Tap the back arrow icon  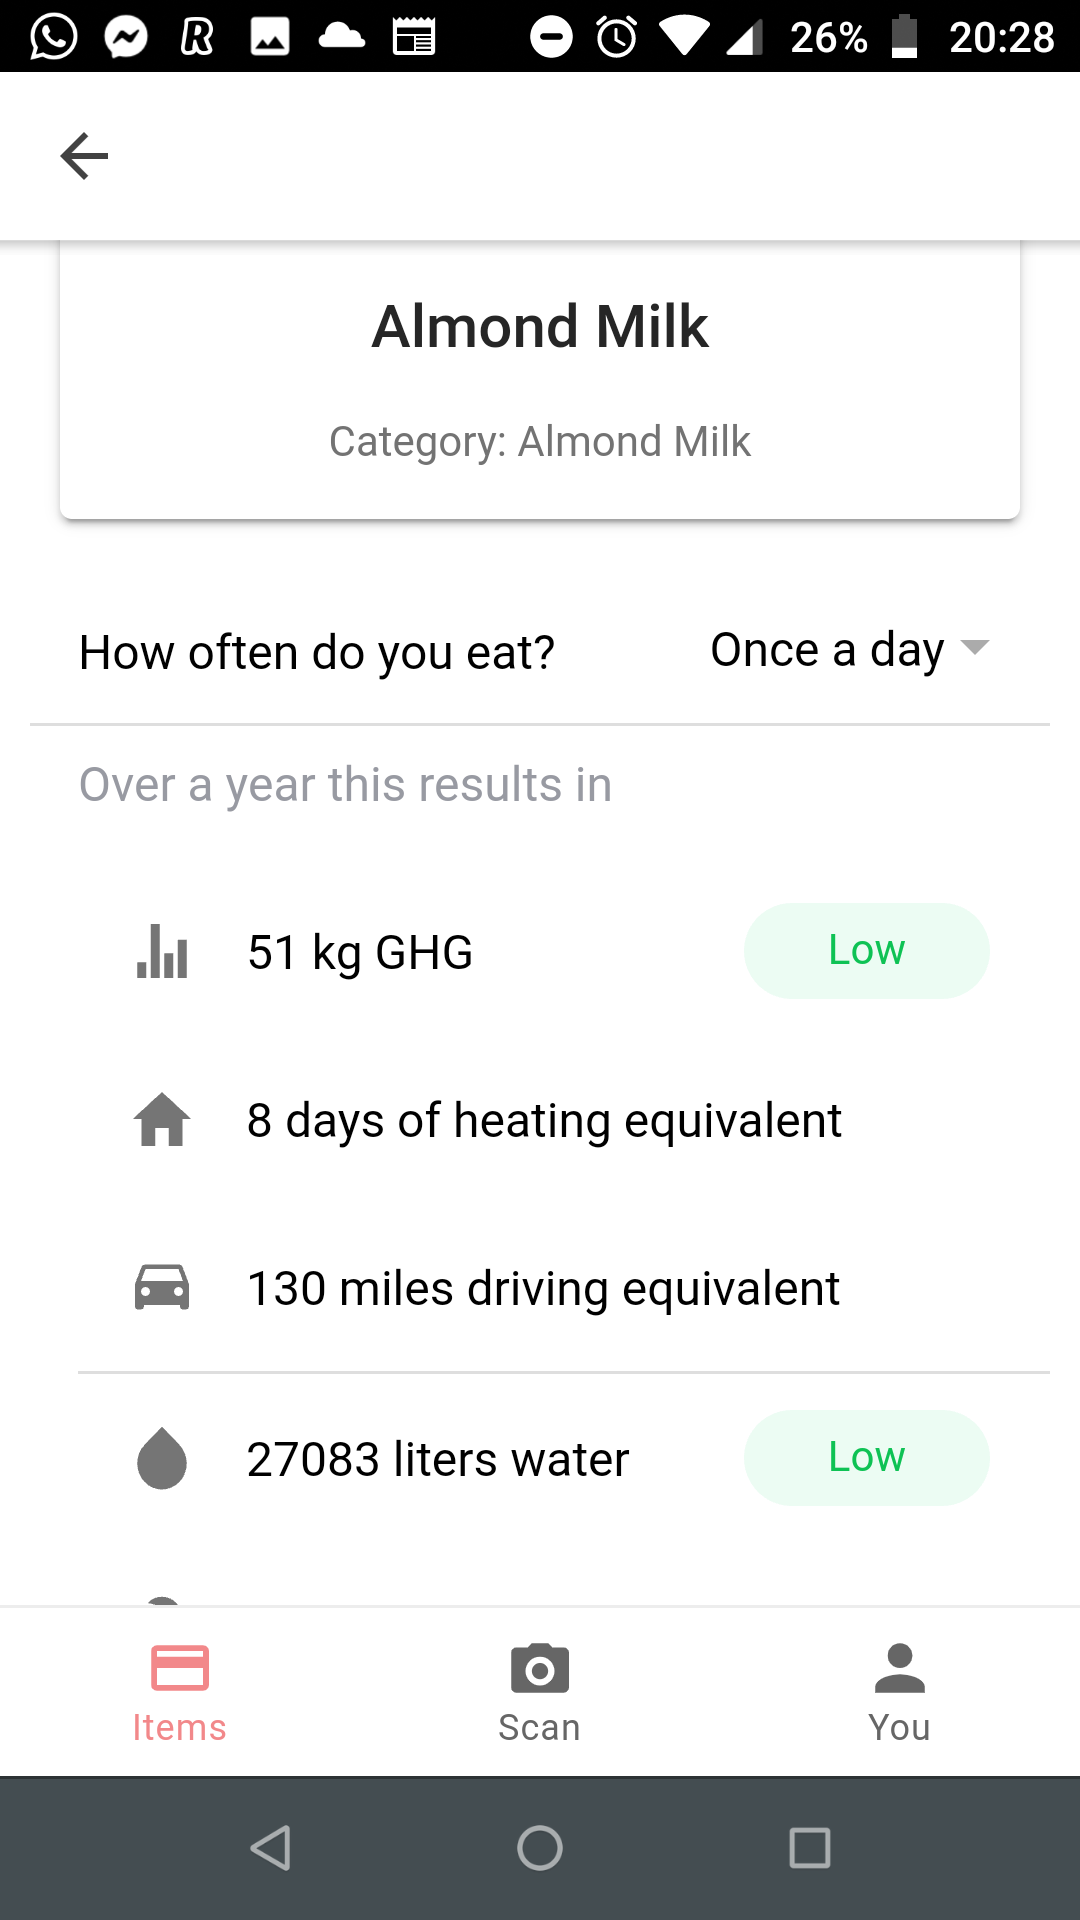click(84, 156)
